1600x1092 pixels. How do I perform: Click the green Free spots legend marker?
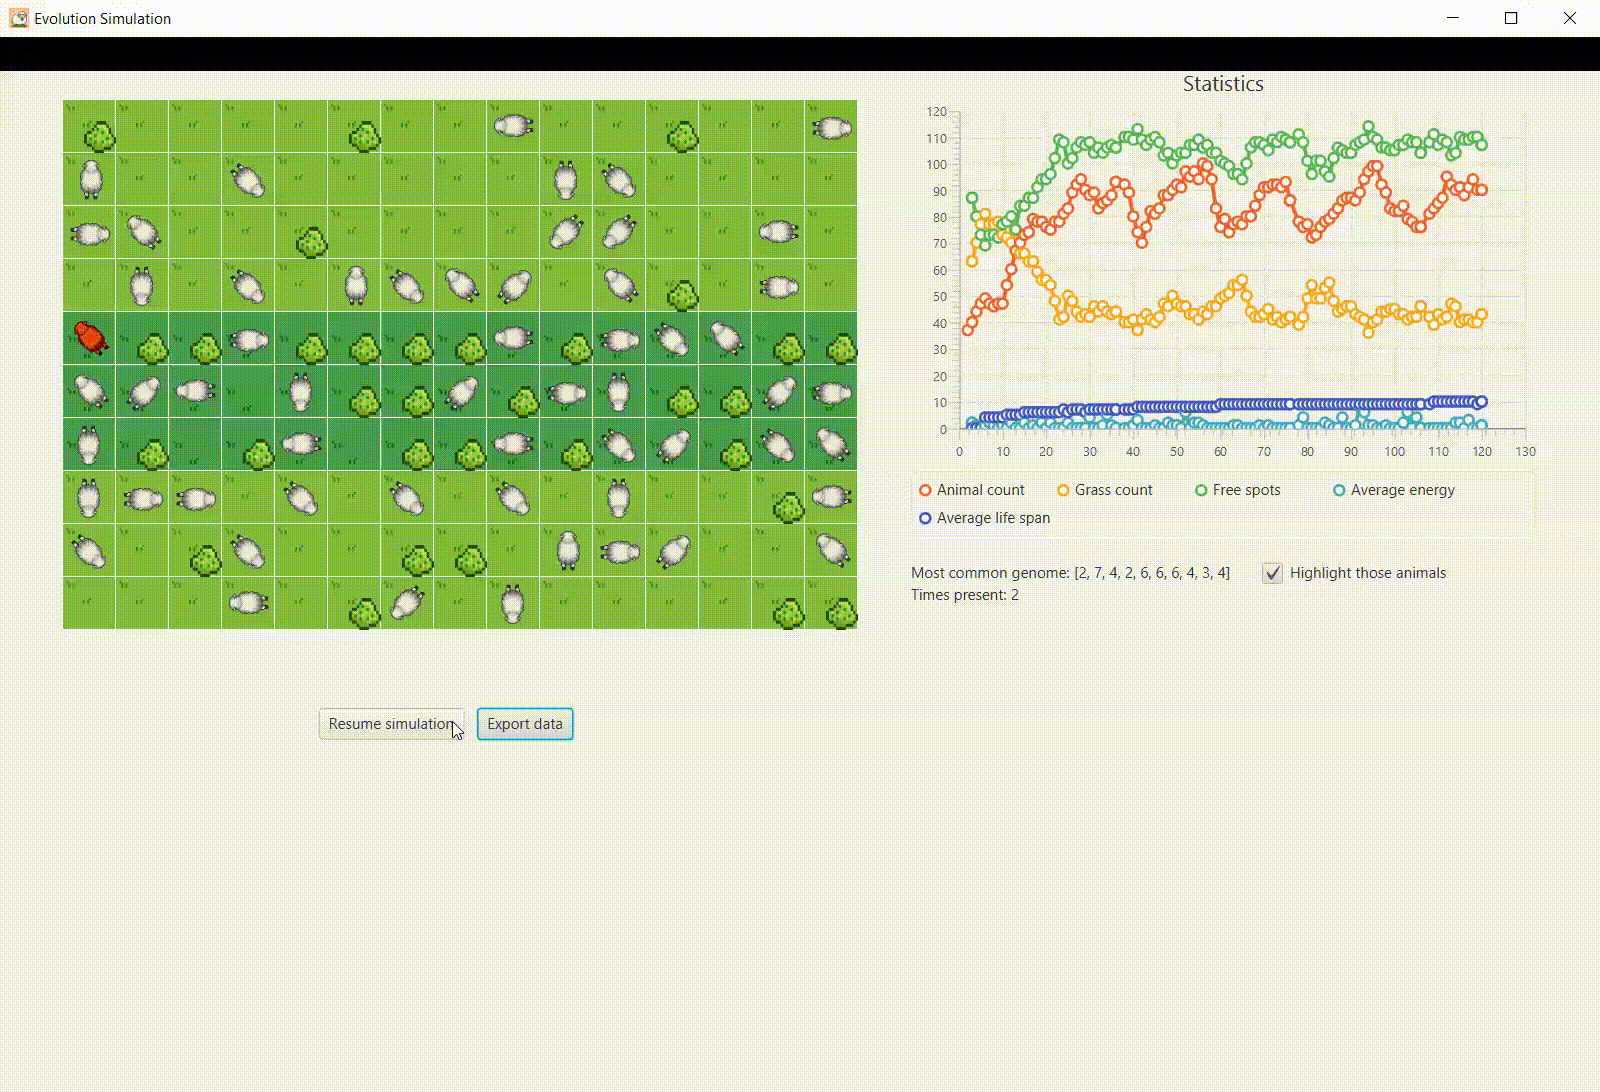pos(1201,490)
